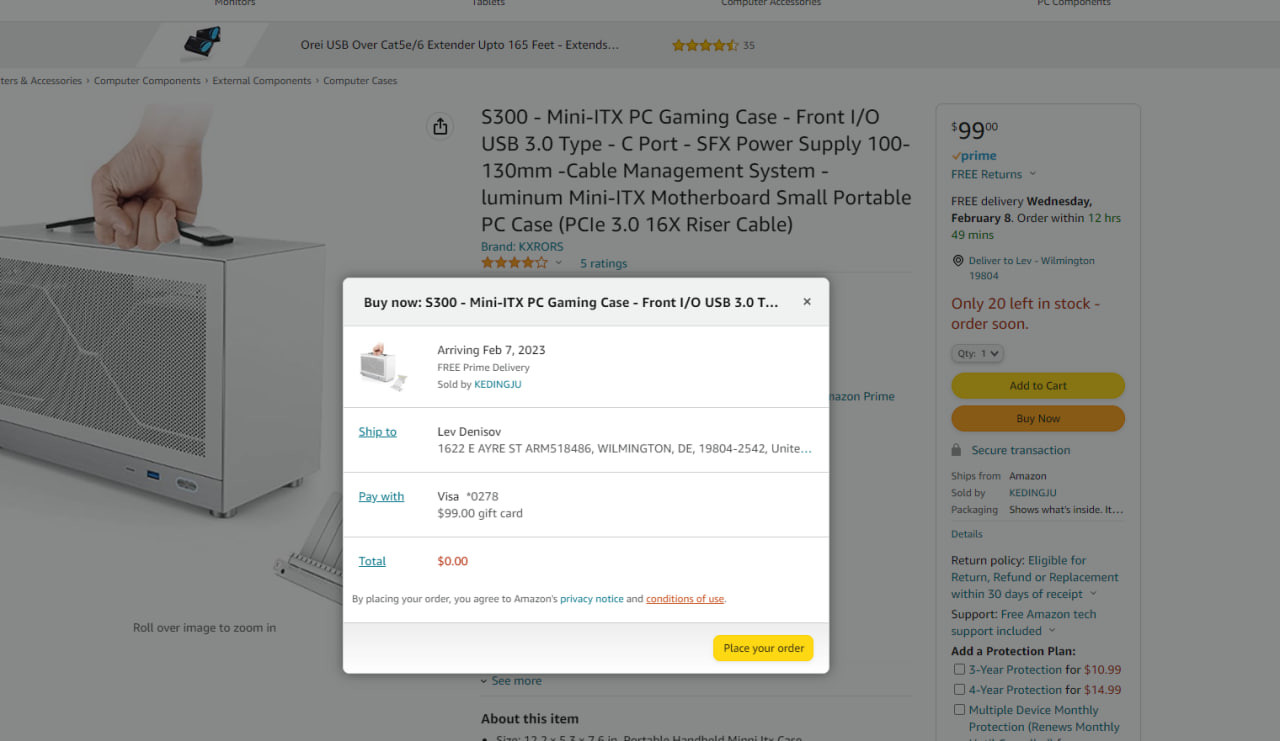Screen dimensions: 1280x741
Task: Open the Qty quantity dropdown
Action: [977, 354]
